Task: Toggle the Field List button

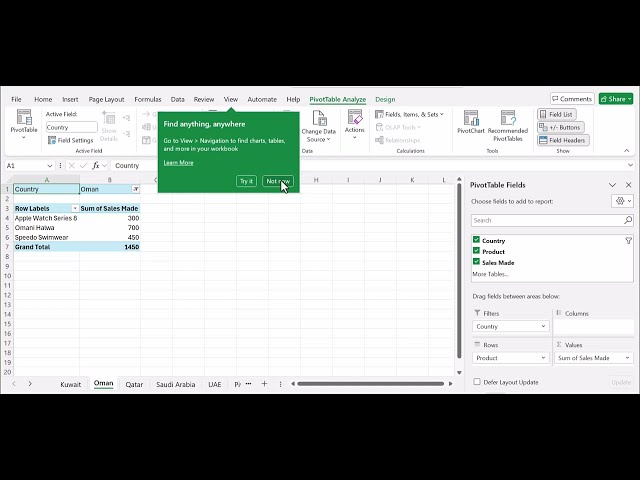Action: [x=556, y=114]
